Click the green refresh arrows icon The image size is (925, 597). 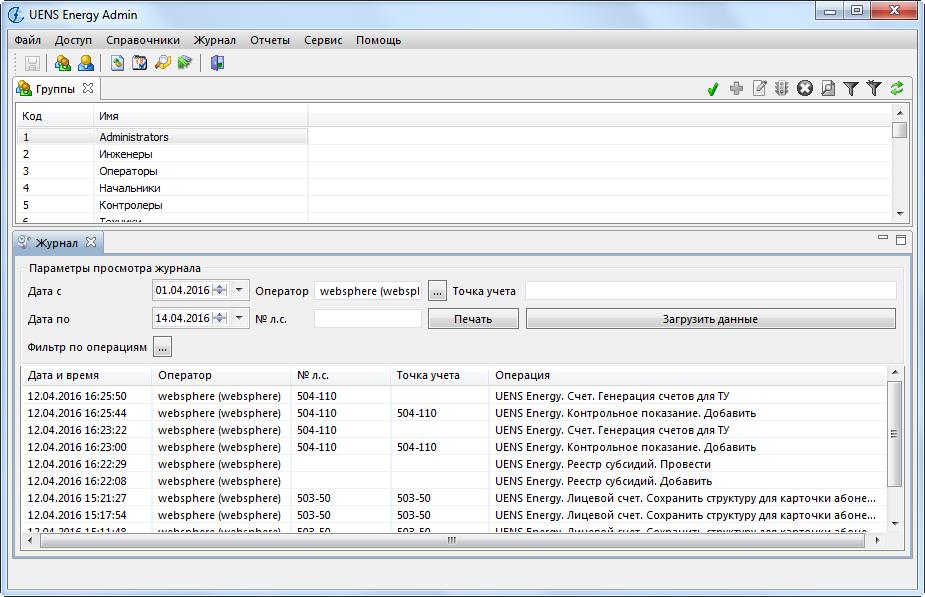click(x=897, y=88)
